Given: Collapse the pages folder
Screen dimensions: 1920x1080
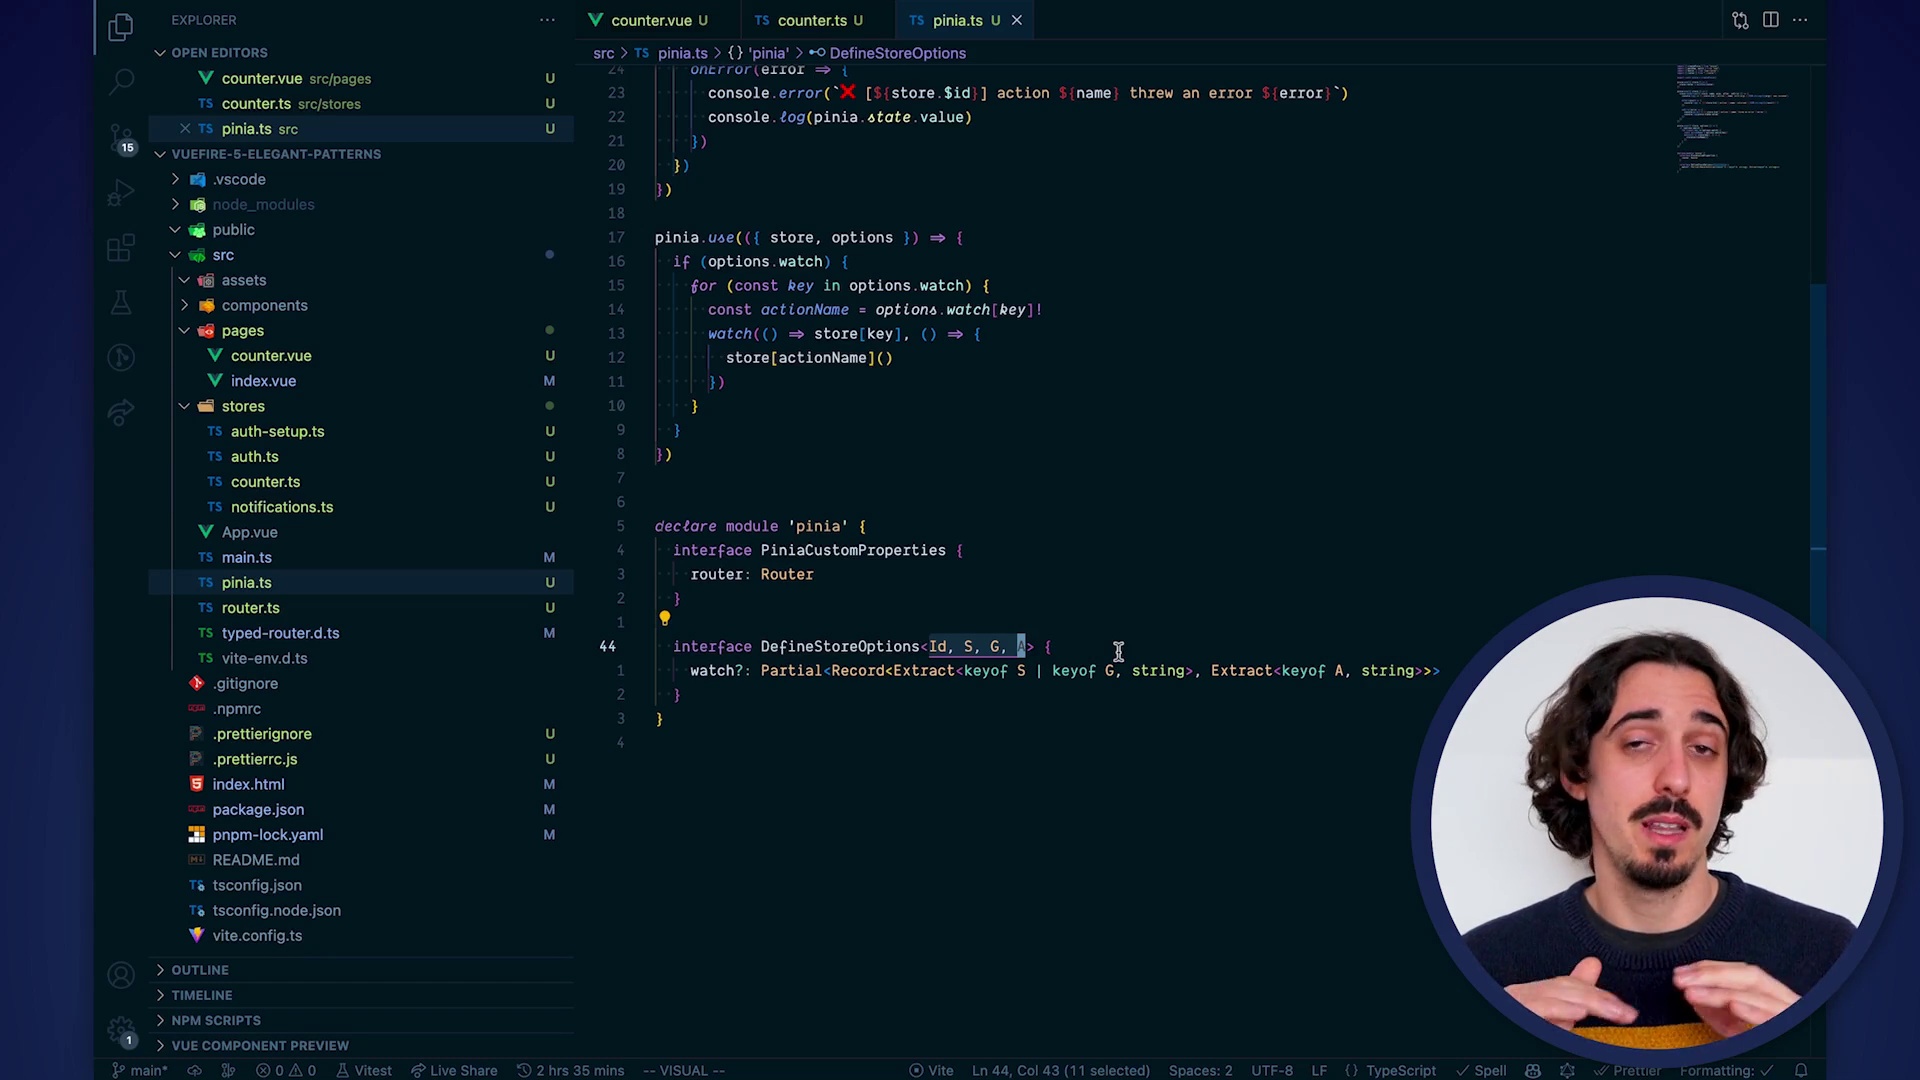Looking at the screenshot, I should point(242,330).
